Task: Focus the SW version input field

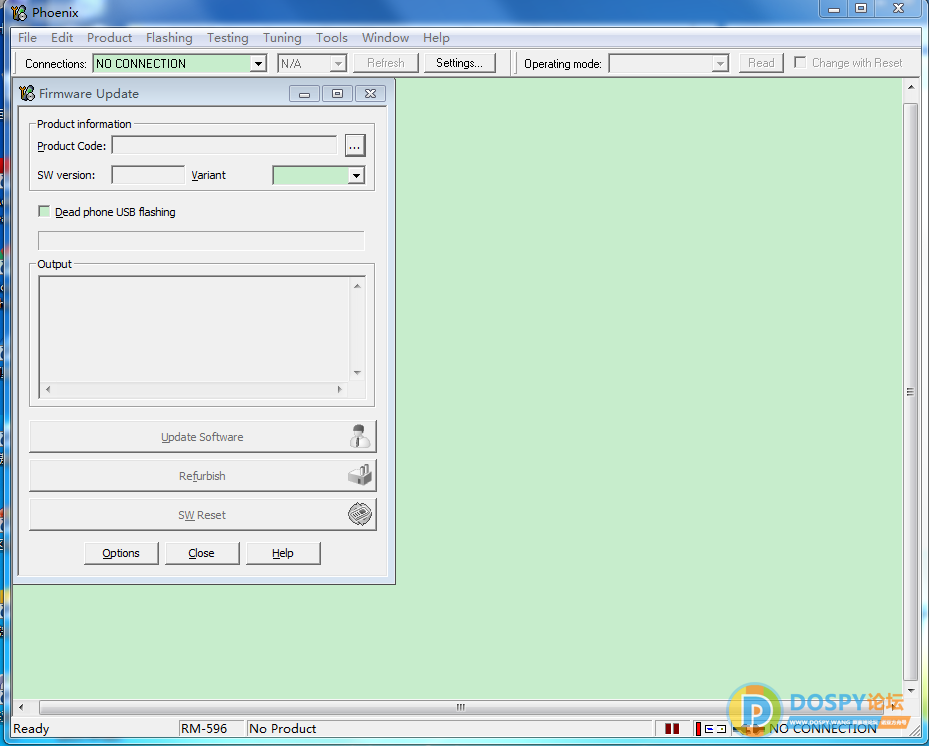Action: point(148,175)
